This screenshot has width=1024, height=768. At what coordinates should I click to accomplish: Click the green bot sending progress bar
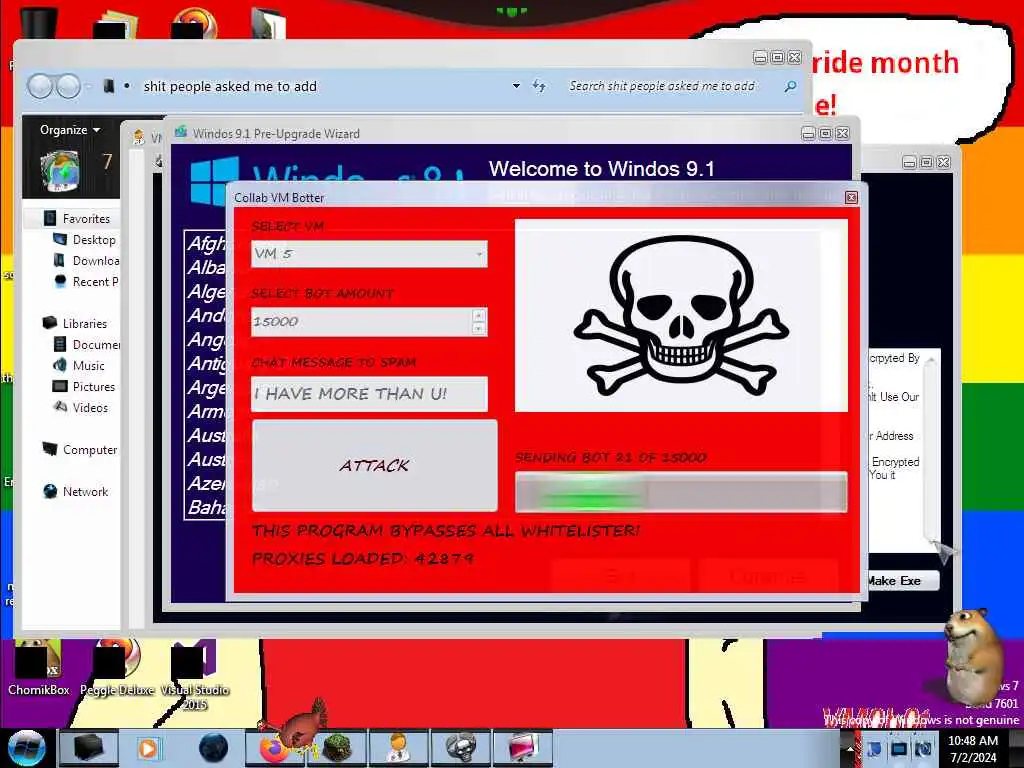[x=681, y=492]
